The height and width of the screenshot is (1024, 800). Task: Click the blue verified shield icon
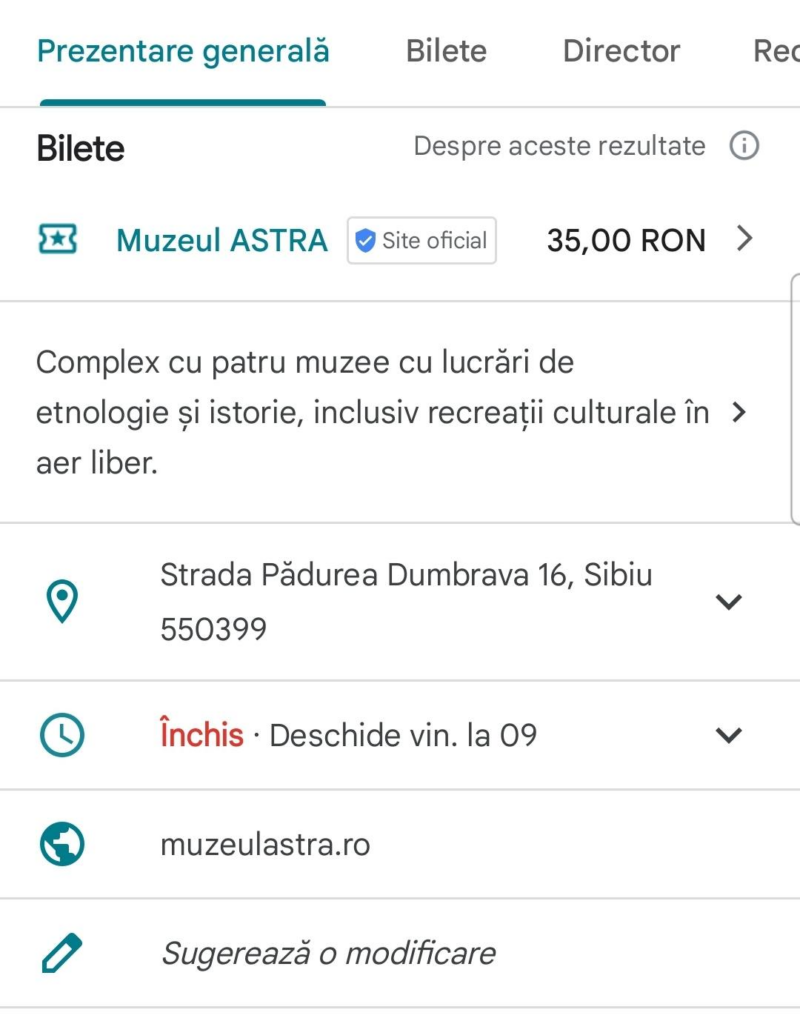366,241
